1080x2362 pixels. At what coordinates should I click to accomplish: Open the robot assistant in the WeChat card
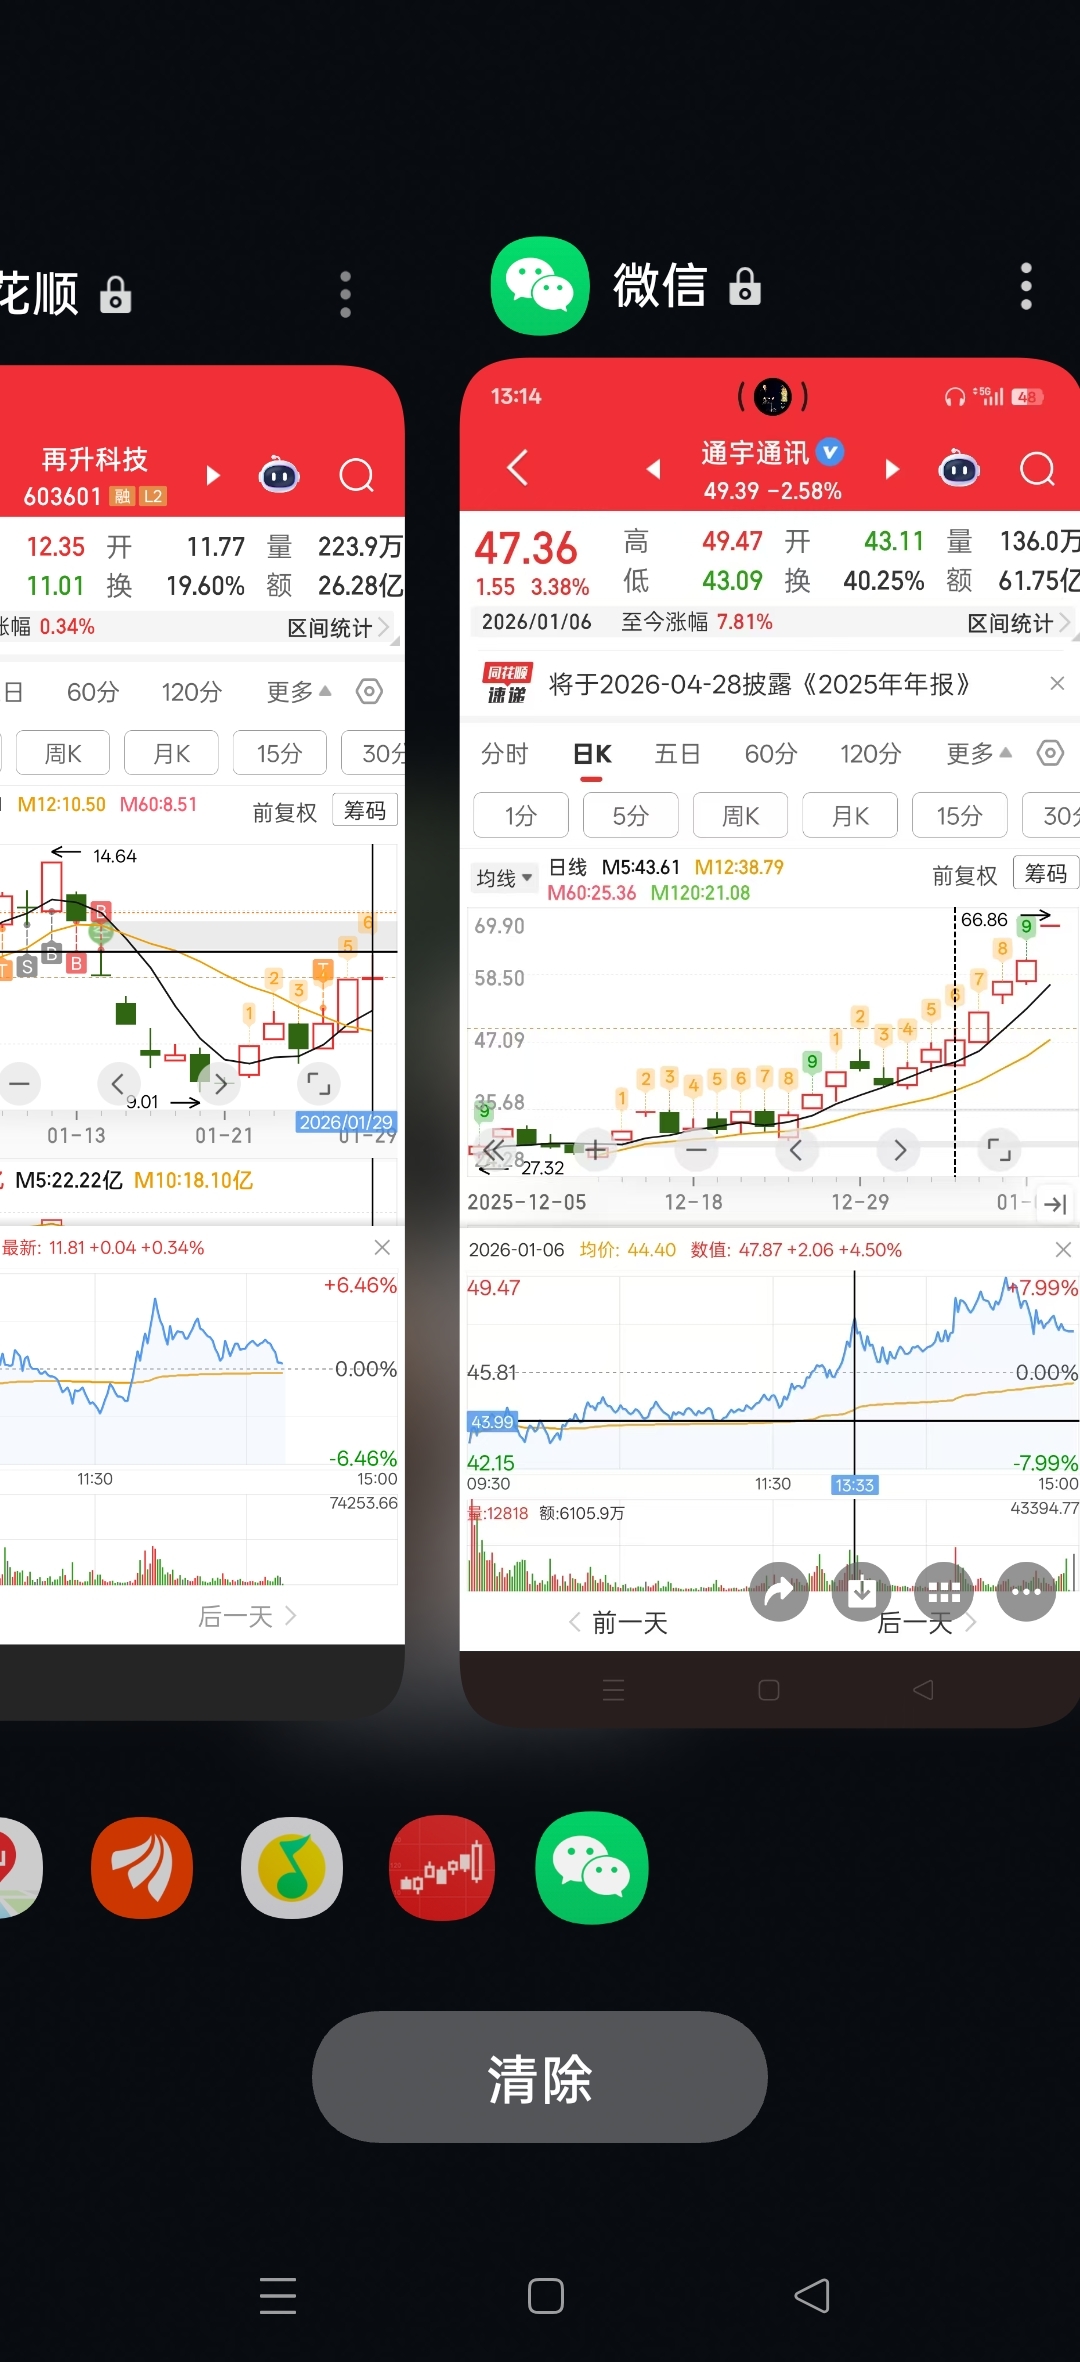[959, 467]
